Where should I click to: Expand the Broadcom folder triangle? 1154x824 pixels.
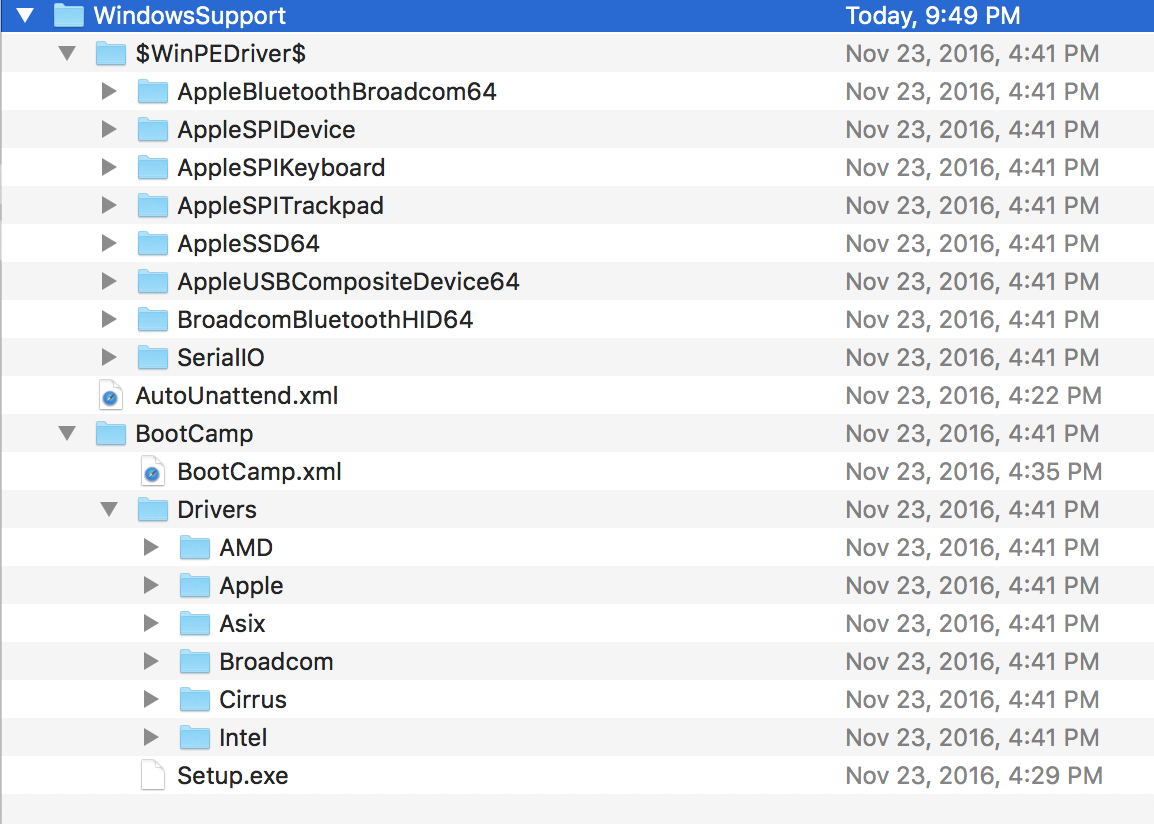151,661
